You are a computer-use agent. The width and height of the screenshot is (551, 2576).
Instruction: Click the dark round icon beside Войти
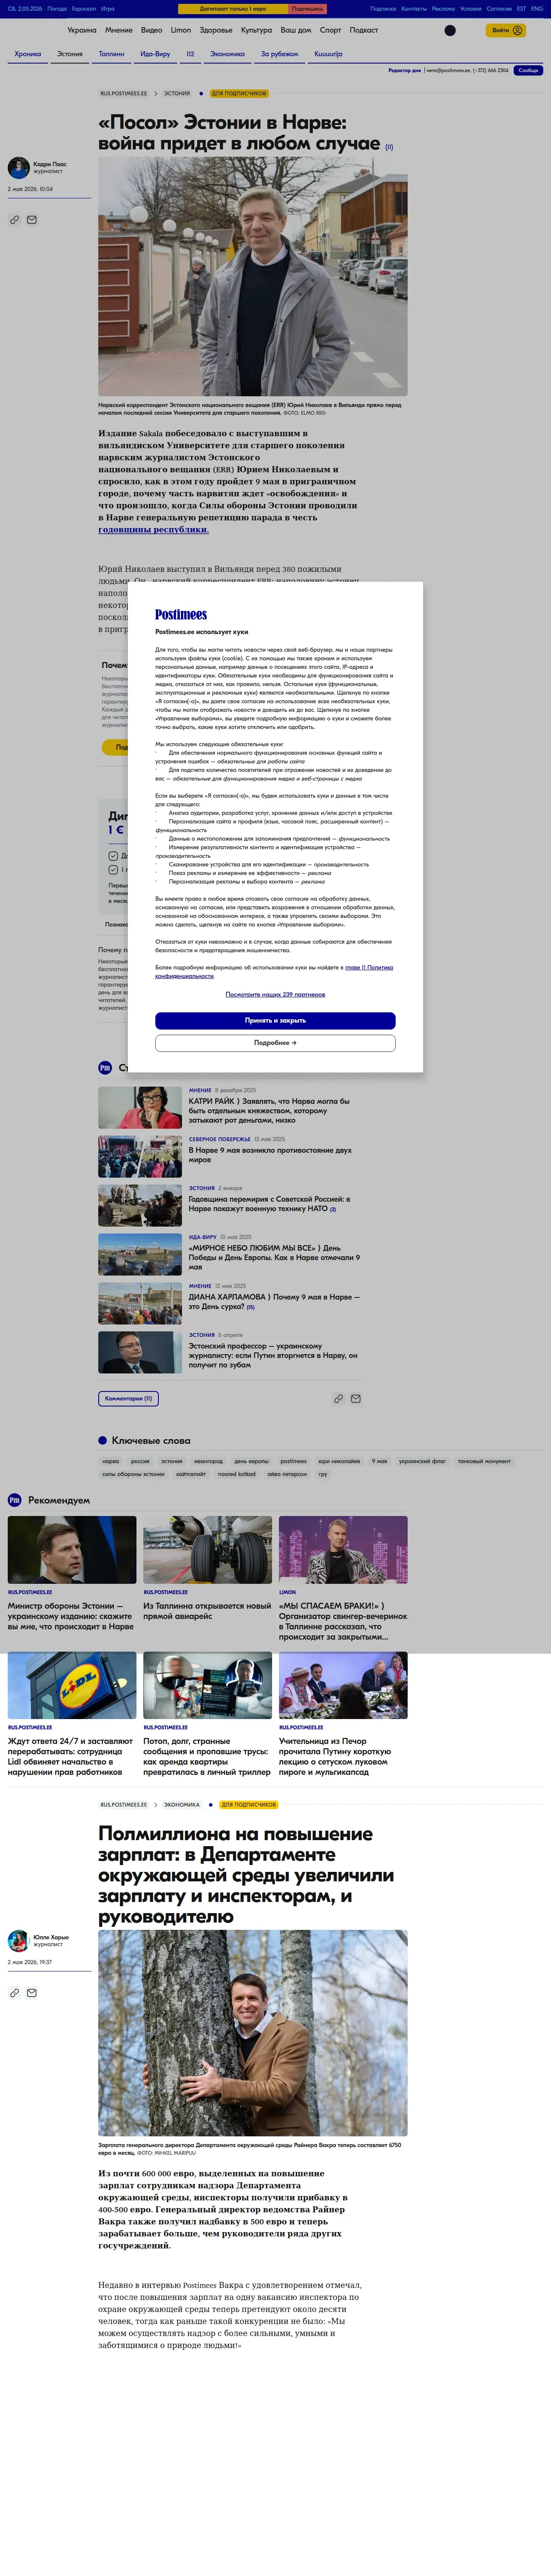(450, 30)
